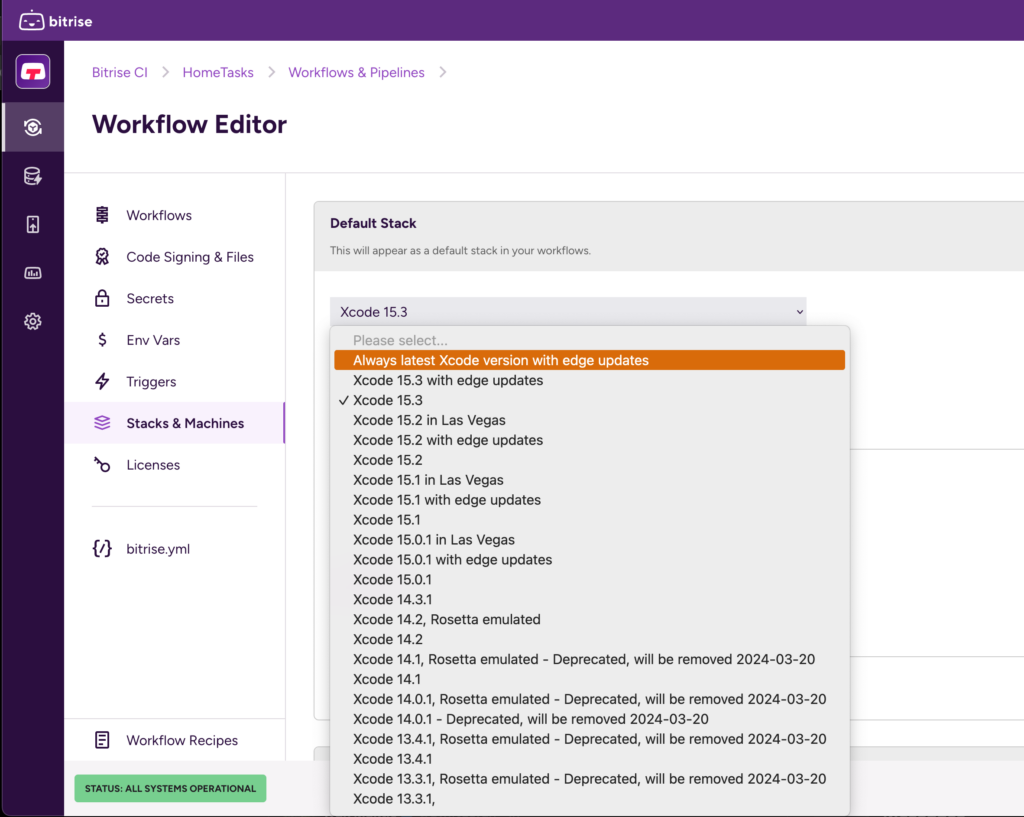The height and width of the screenshot is (817, 1024).
Task: Select plain Xcode 15.0.1 option
Action: [x=589, y=579]
